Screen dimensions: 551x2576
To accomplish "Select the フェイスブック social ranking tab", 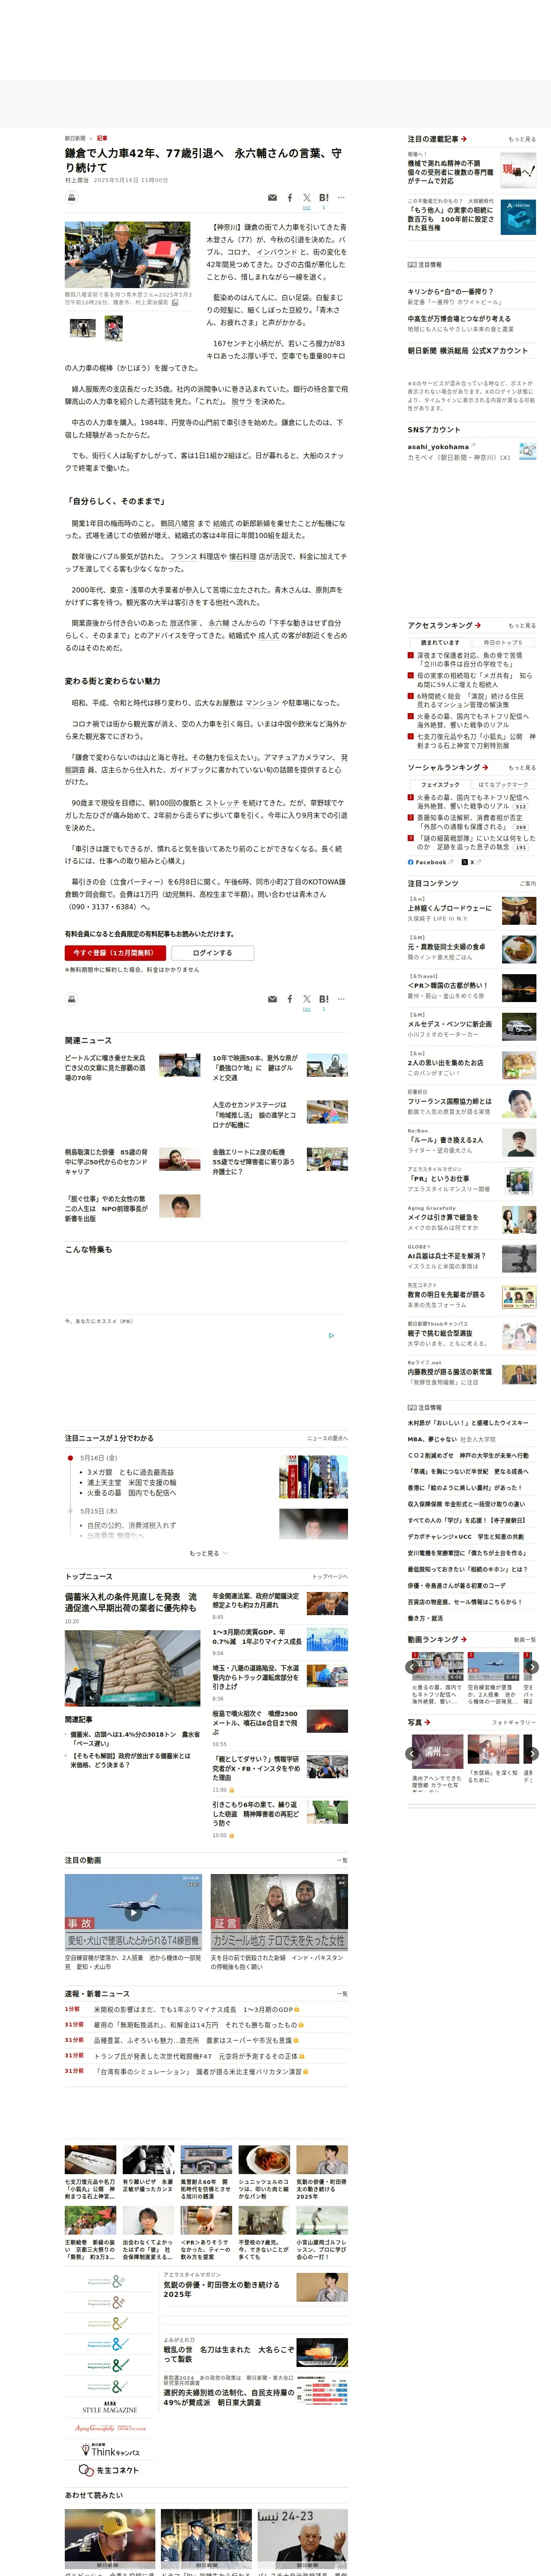I will tap(440, 784).
